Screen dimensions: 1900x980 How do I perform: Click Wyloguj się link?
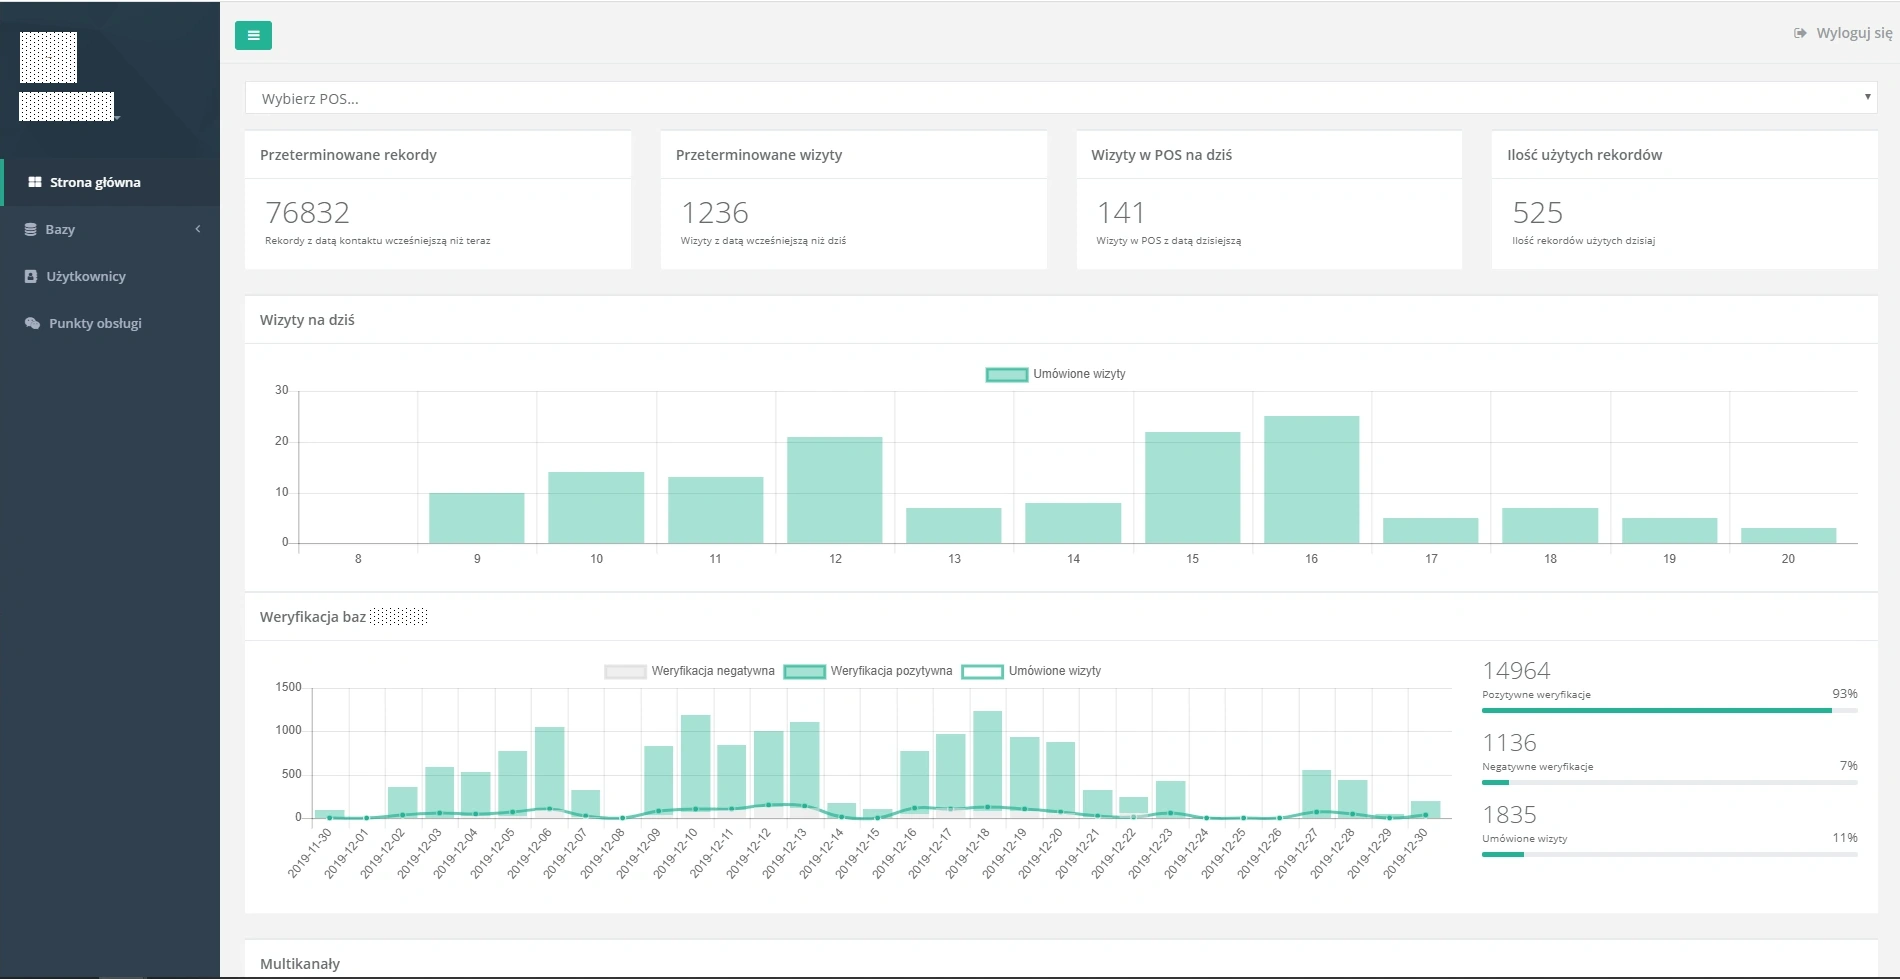click(x=1853, y=33)
